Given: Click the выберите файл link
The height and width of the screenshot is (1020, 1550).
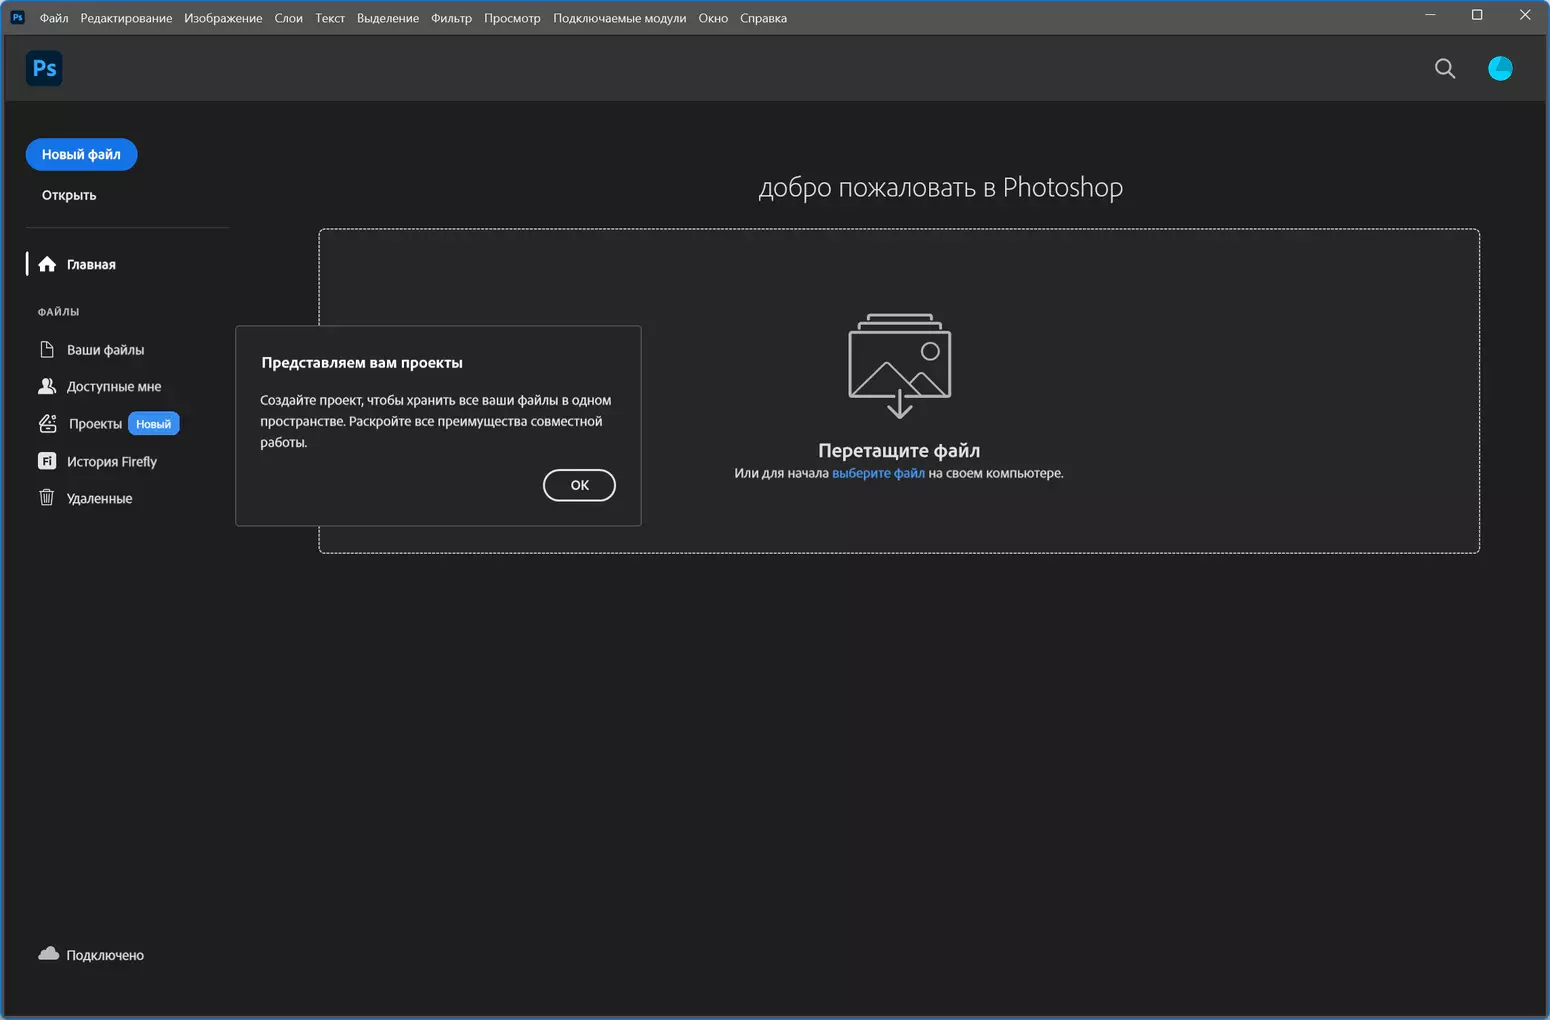Looking at the screenshot, I should point(878,473).
